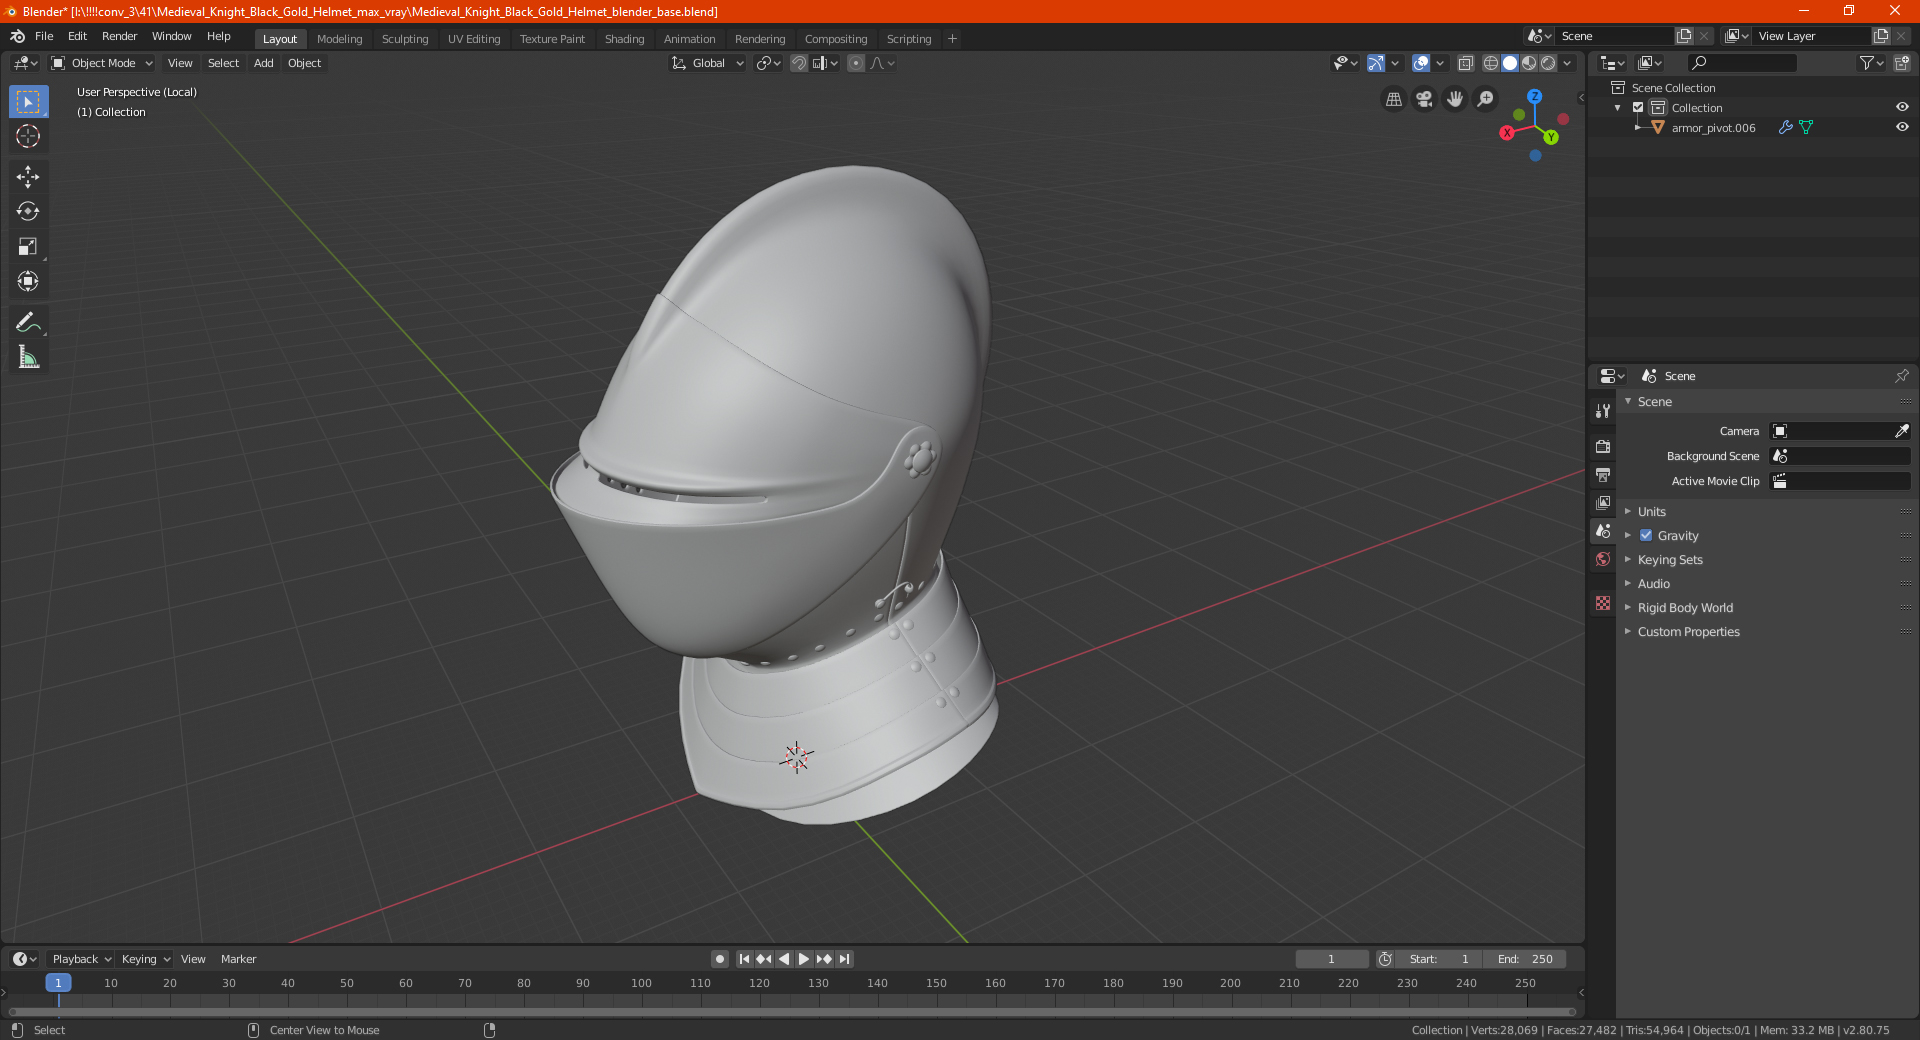The width and height of the screenshot is (1920, 1040).
Task: Select the Select Box tool
Action: (x=28, y=102)
